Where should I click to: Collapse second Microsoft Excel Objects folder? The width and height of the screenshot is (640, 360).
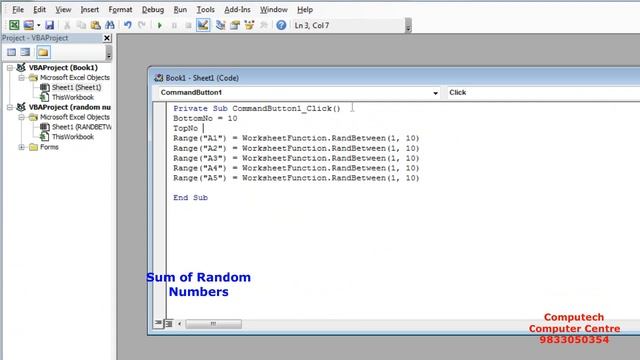(22, 117)
